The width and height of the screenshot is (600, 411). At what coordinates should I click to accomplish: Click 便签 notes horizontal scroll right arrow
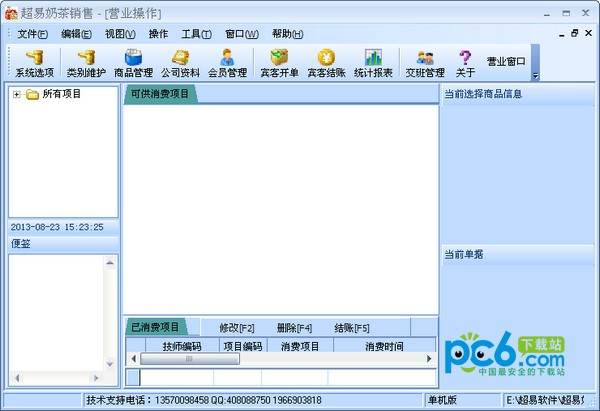click(96, 378)
